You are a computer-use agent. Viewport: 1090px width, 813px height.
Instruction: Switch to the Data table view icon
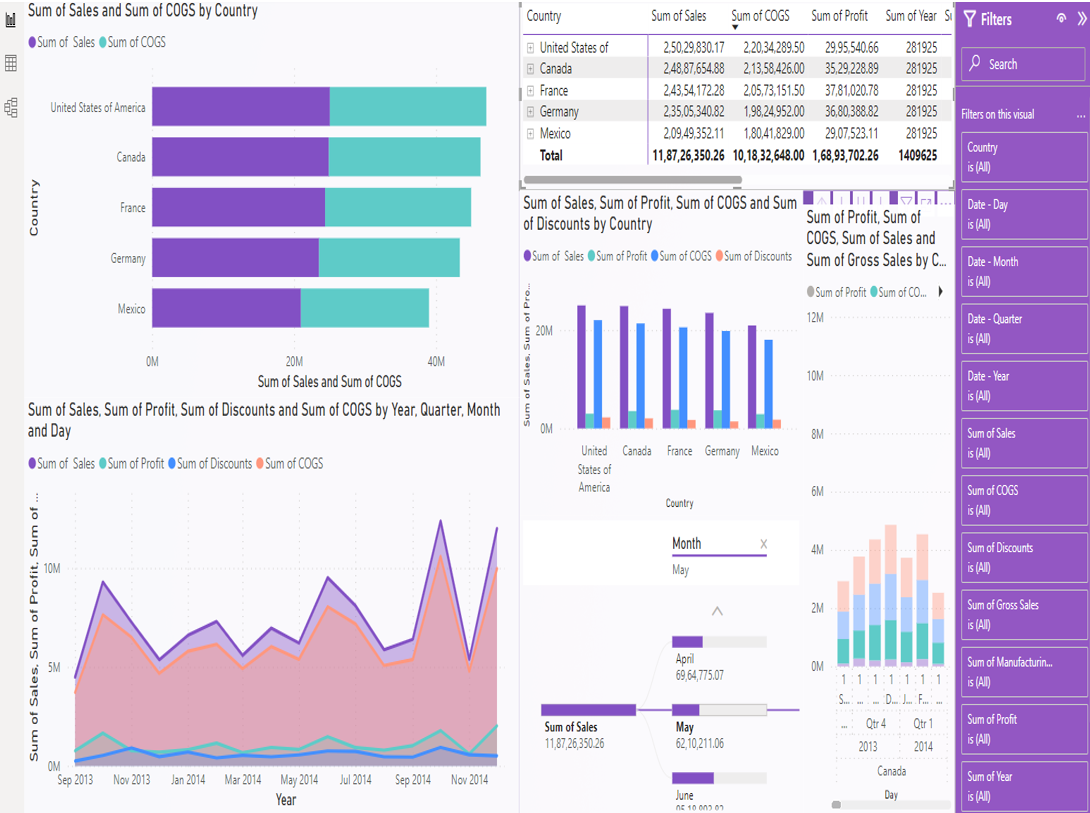(x=11, y=64)
